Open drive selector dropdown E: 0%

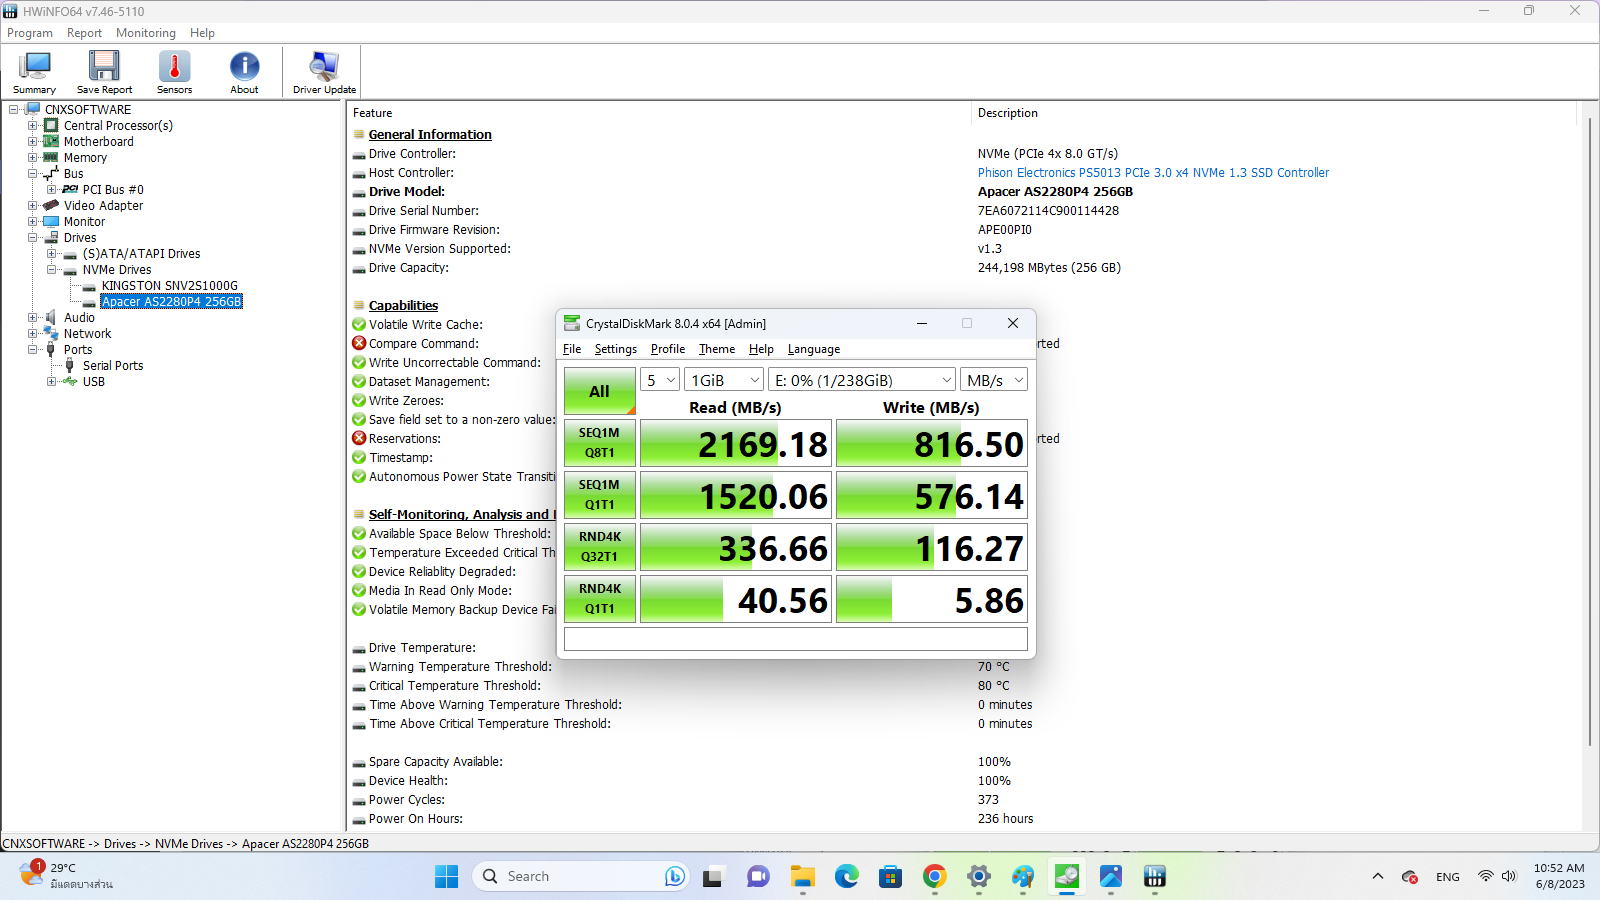coord(862,380)
